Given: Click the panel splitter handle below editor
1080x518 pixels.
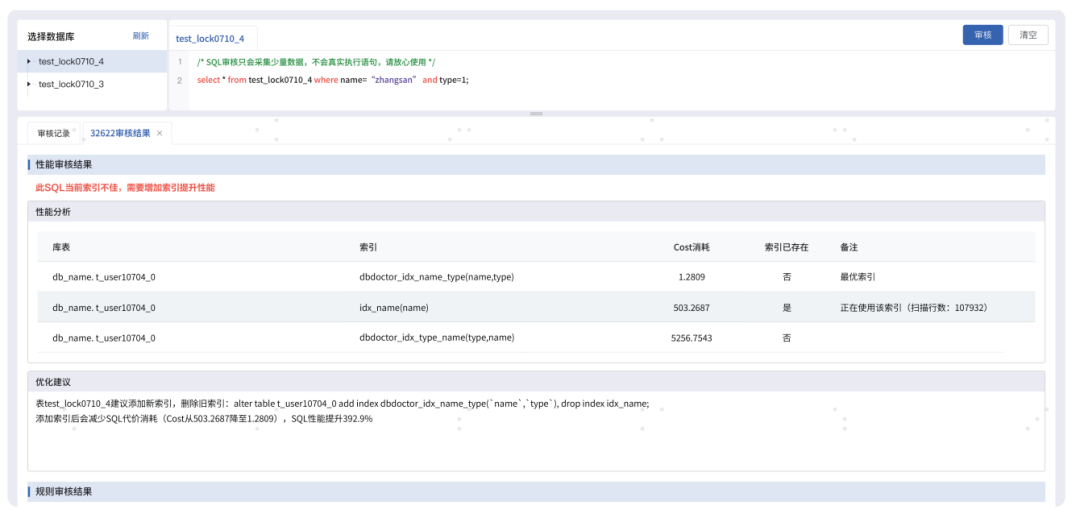Looking at the screenshot, I should (537, 114).
